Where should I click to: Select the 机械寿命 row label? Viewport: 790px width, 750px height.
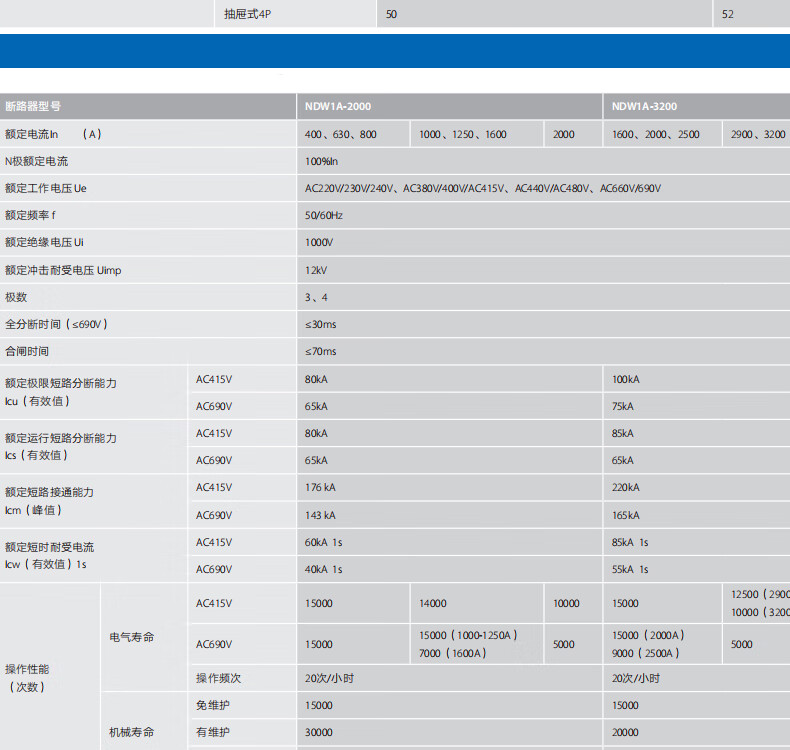pos(131,732)
